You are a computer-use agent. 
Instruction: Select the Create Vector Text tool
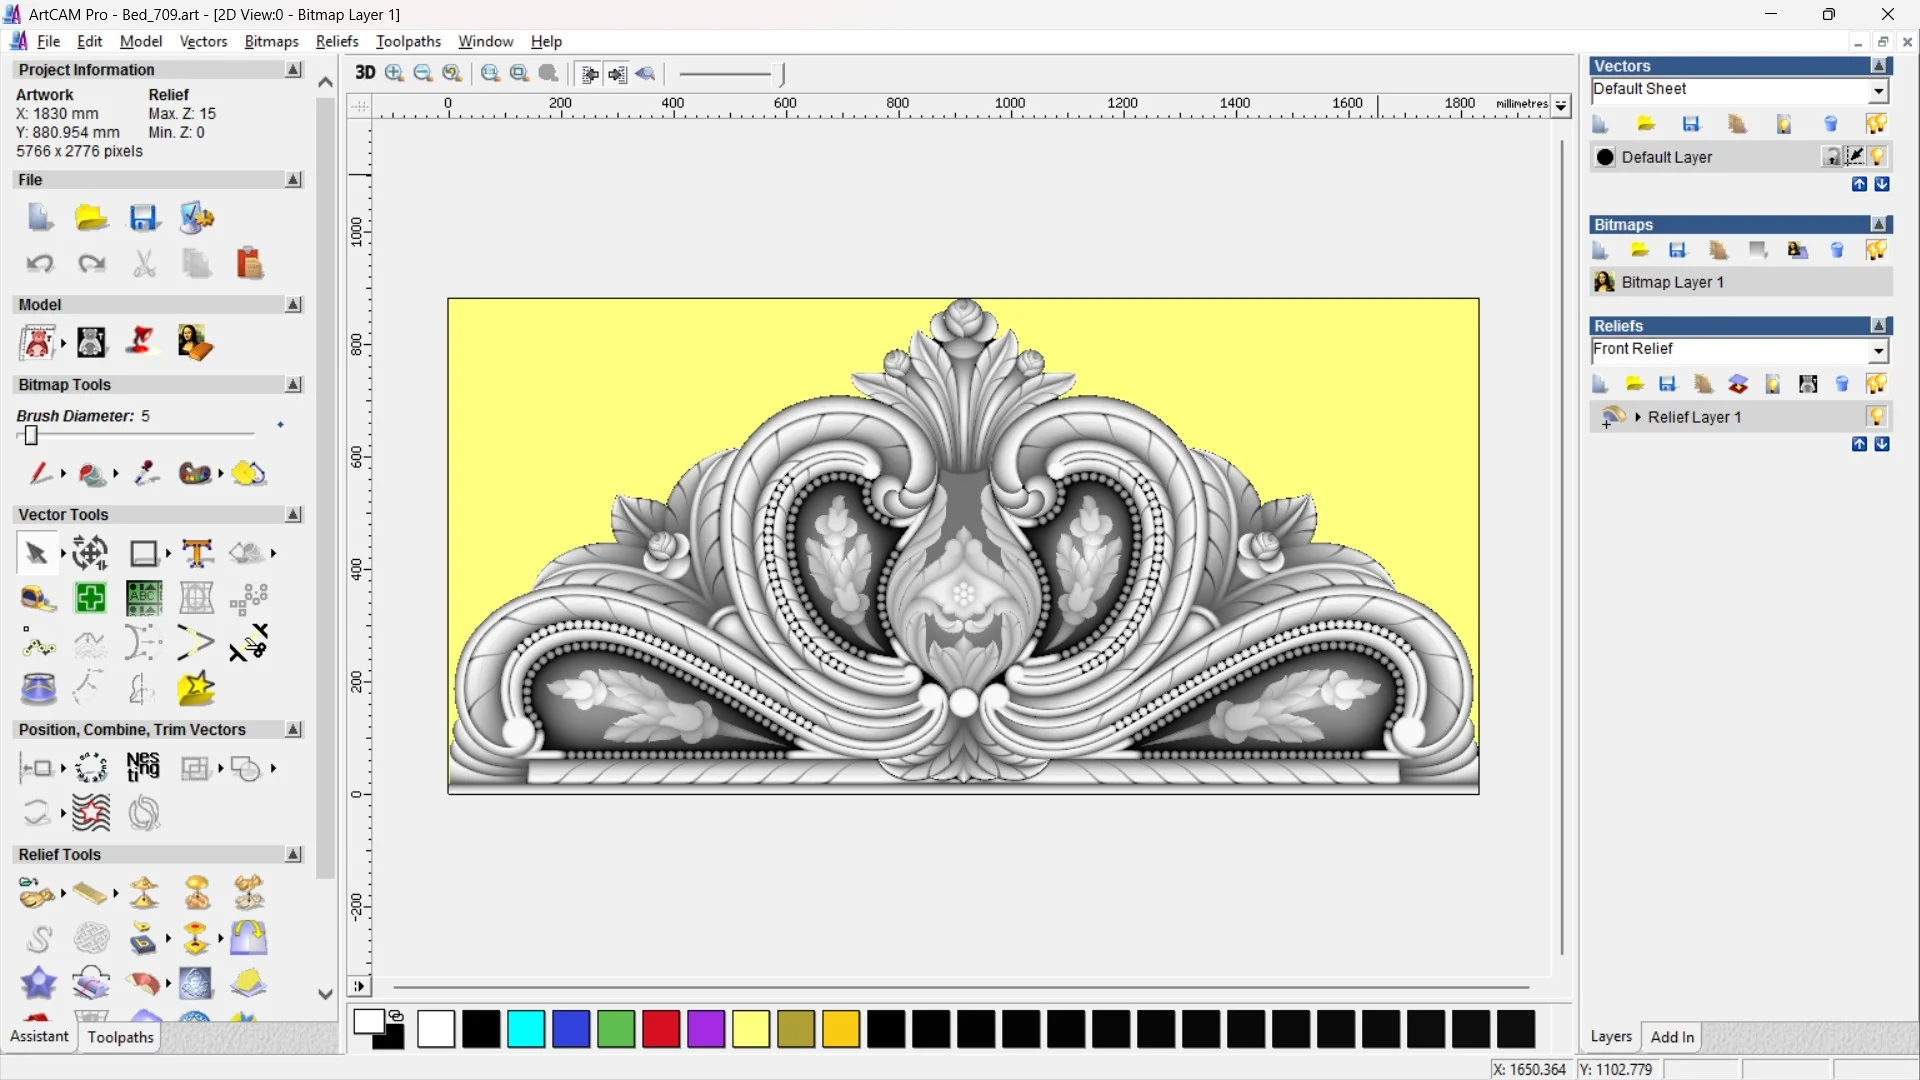point(197,553)
